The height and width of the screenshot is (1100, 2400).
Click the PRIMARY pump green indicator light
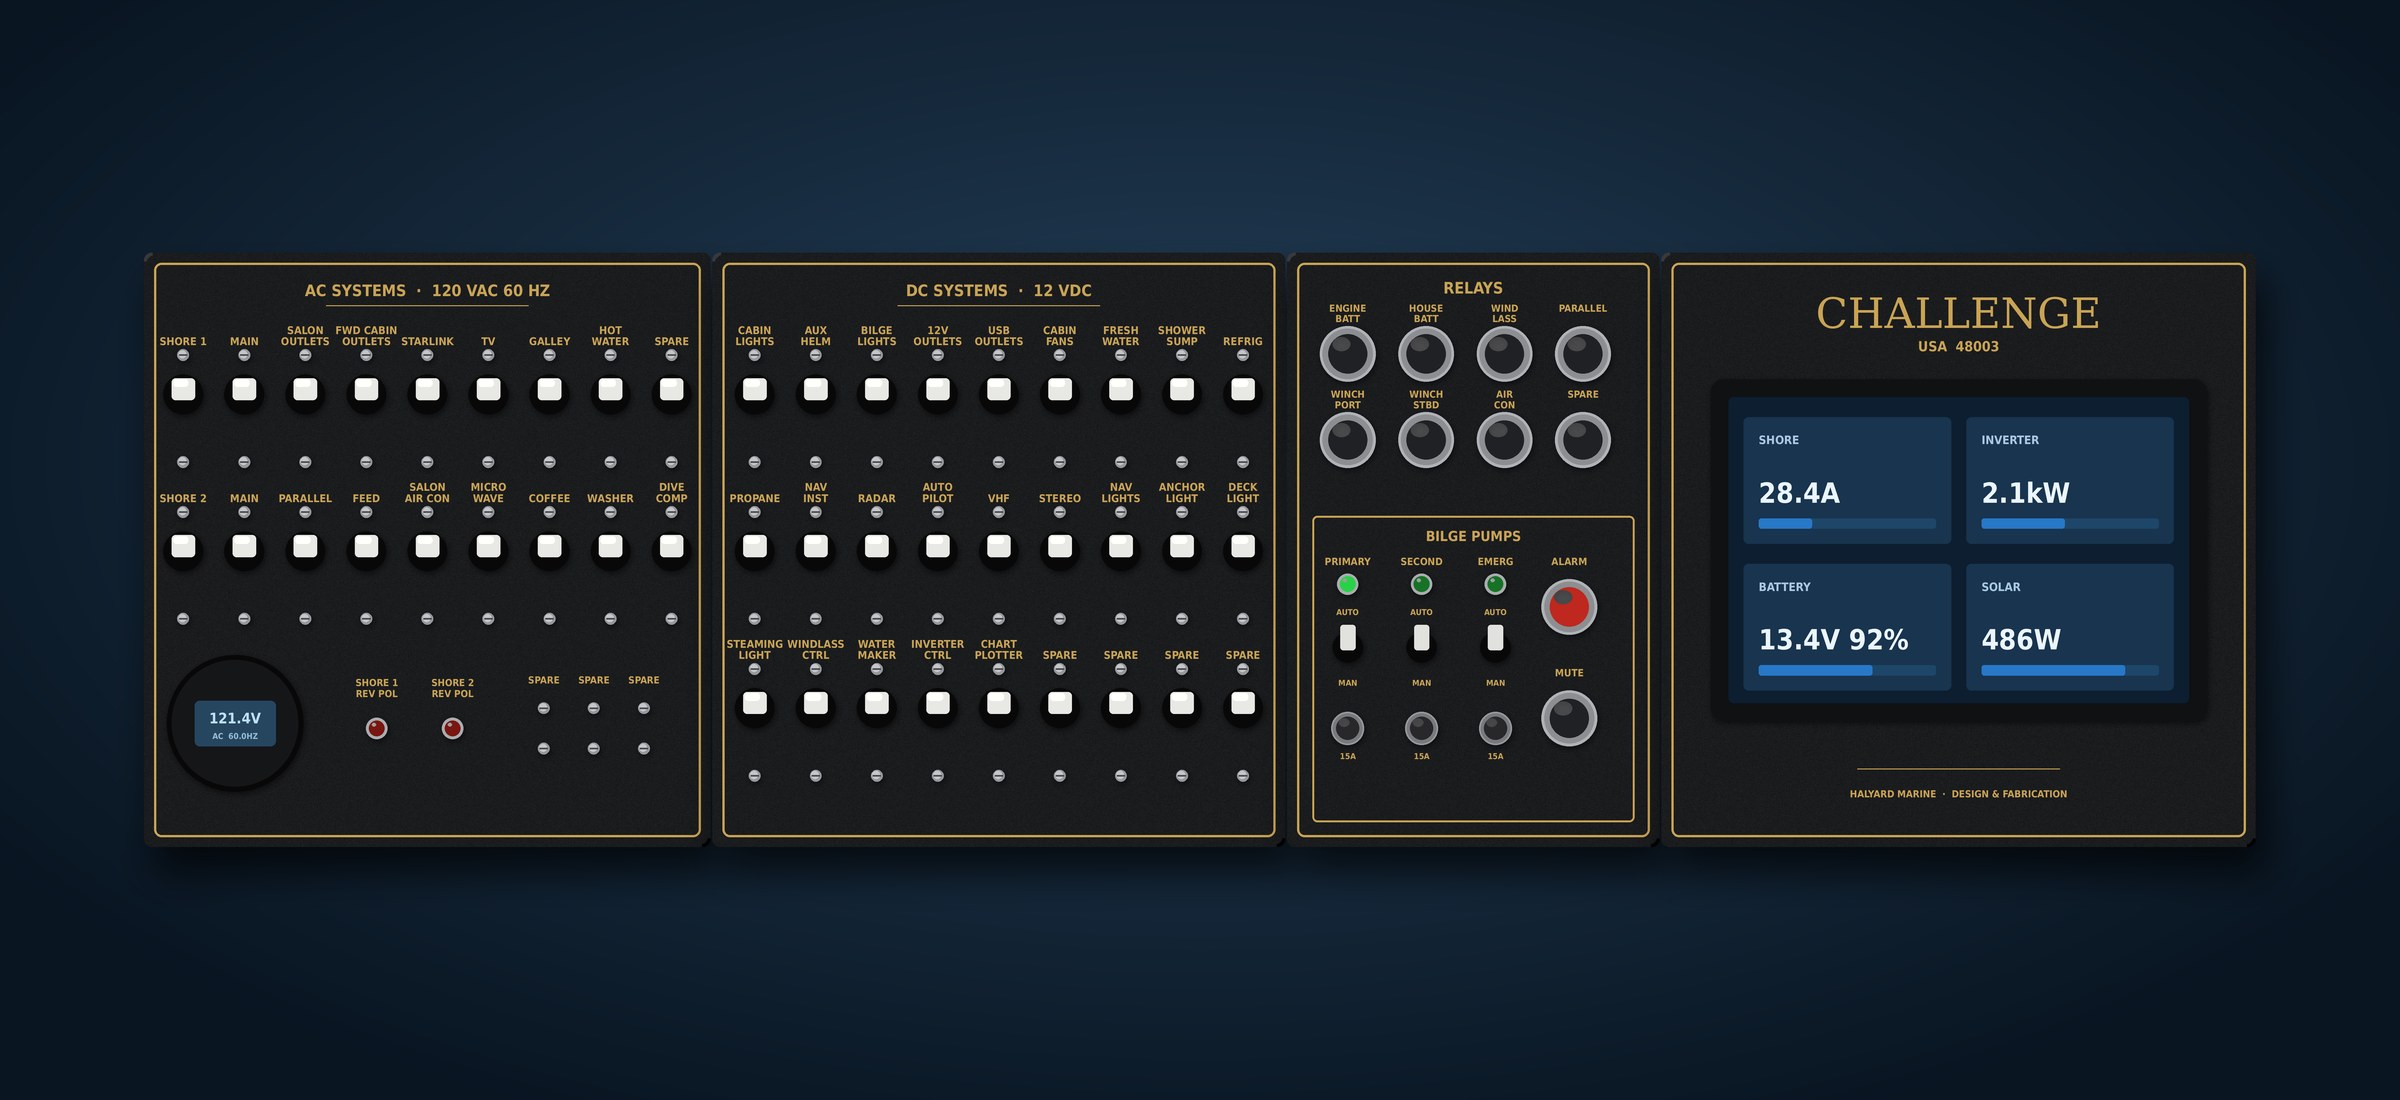[x=1348, y=584]
